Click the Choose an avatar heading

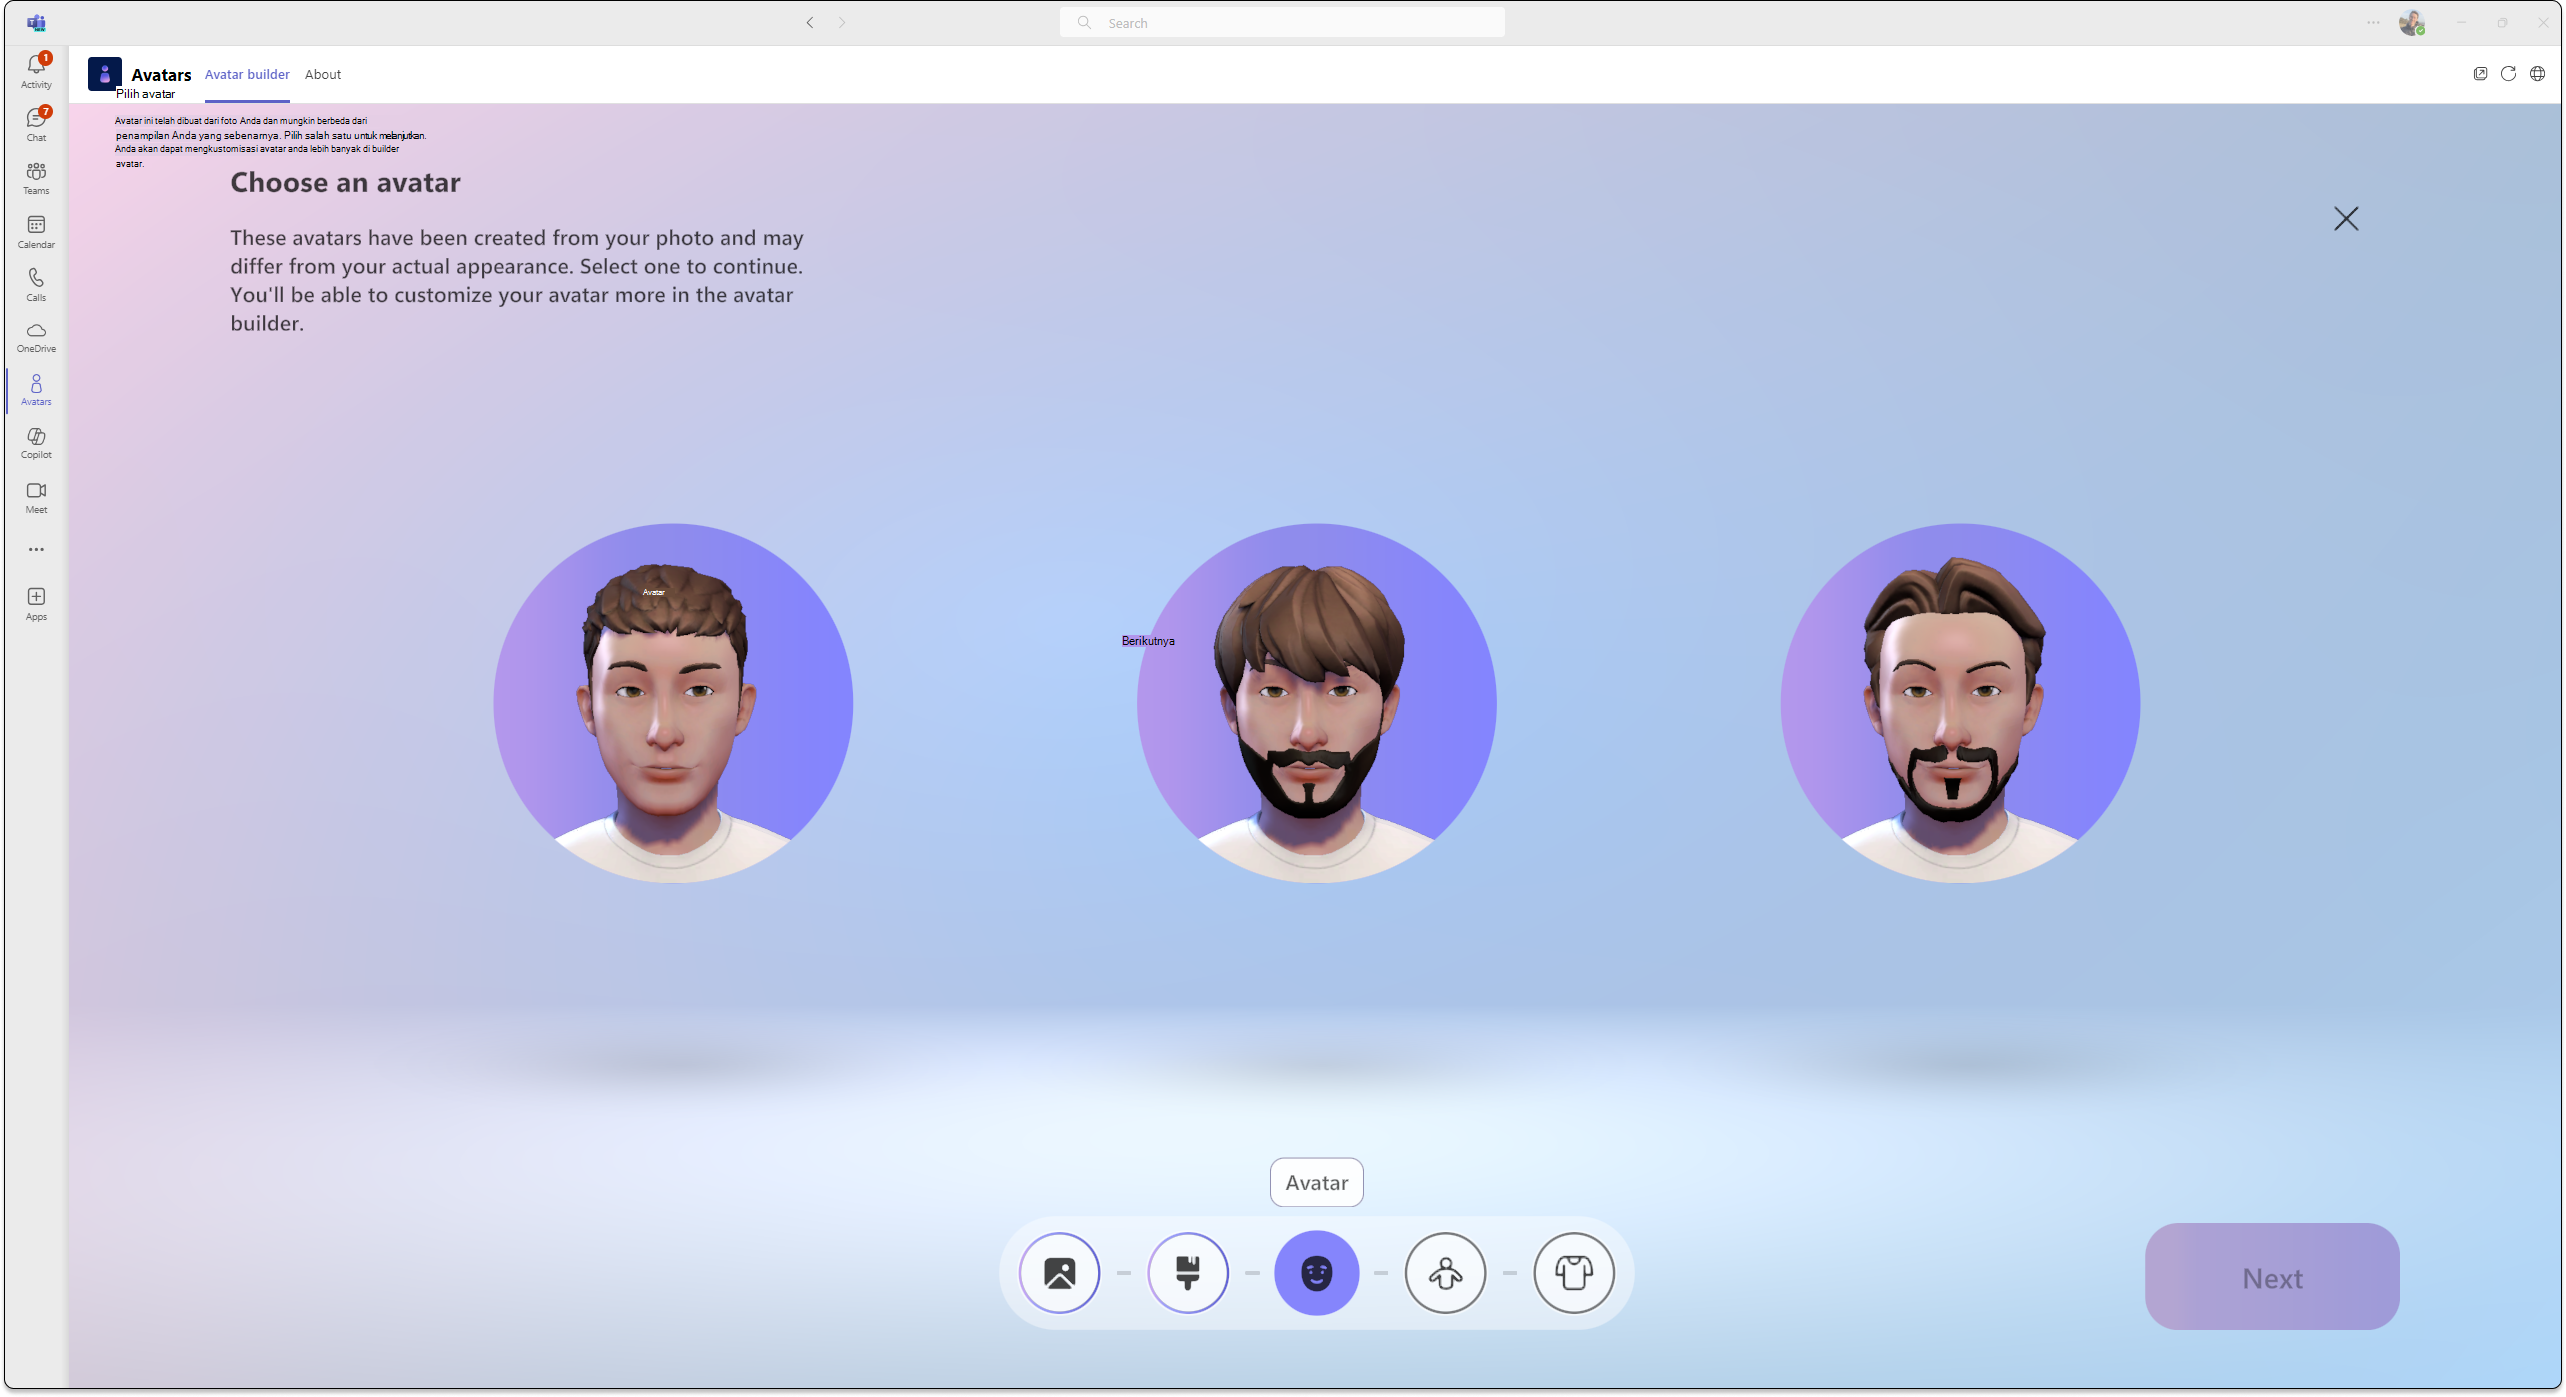346,182
